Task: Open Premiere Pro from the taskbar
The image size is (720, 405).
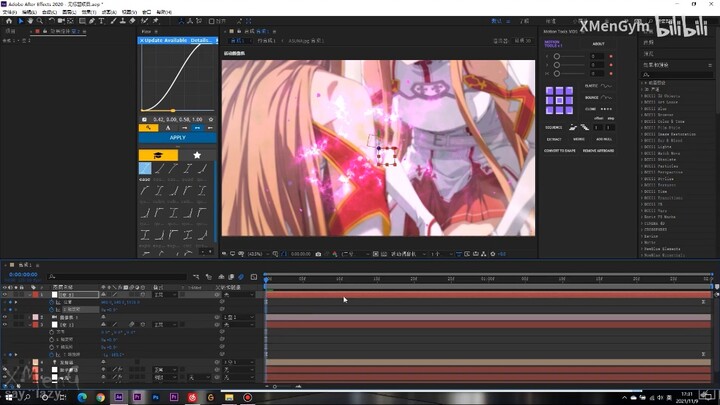Action: coord(137,397)
